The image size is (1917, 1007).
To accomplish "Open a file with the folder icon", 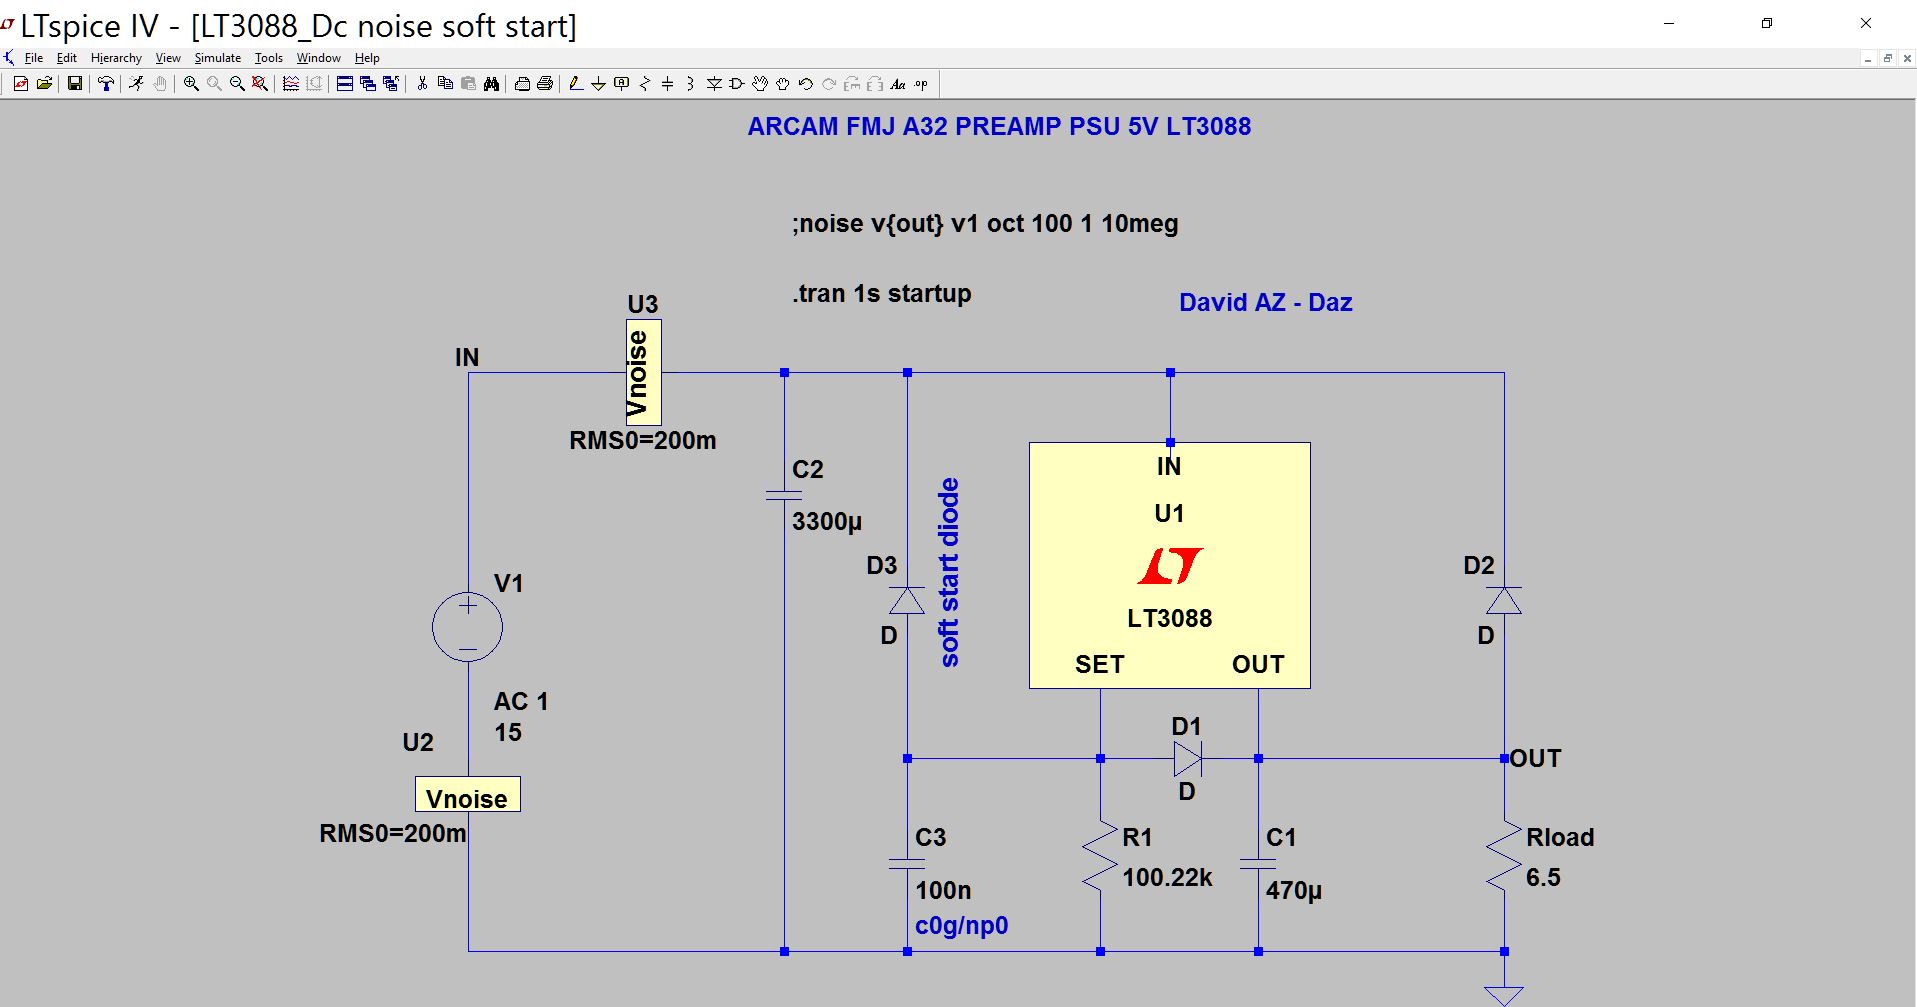I will pos(44,84).
